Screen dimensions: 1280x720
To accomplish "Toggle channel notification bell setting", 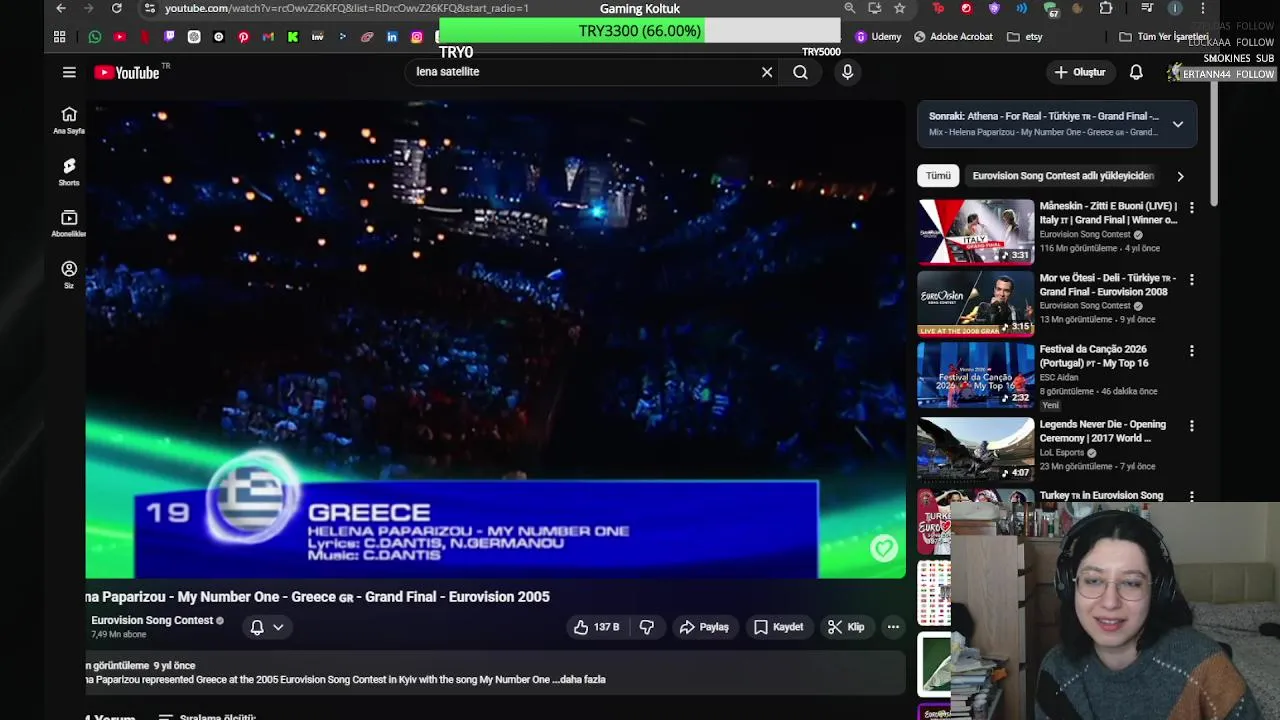I will pyautogui.click(x=266, y=627).
